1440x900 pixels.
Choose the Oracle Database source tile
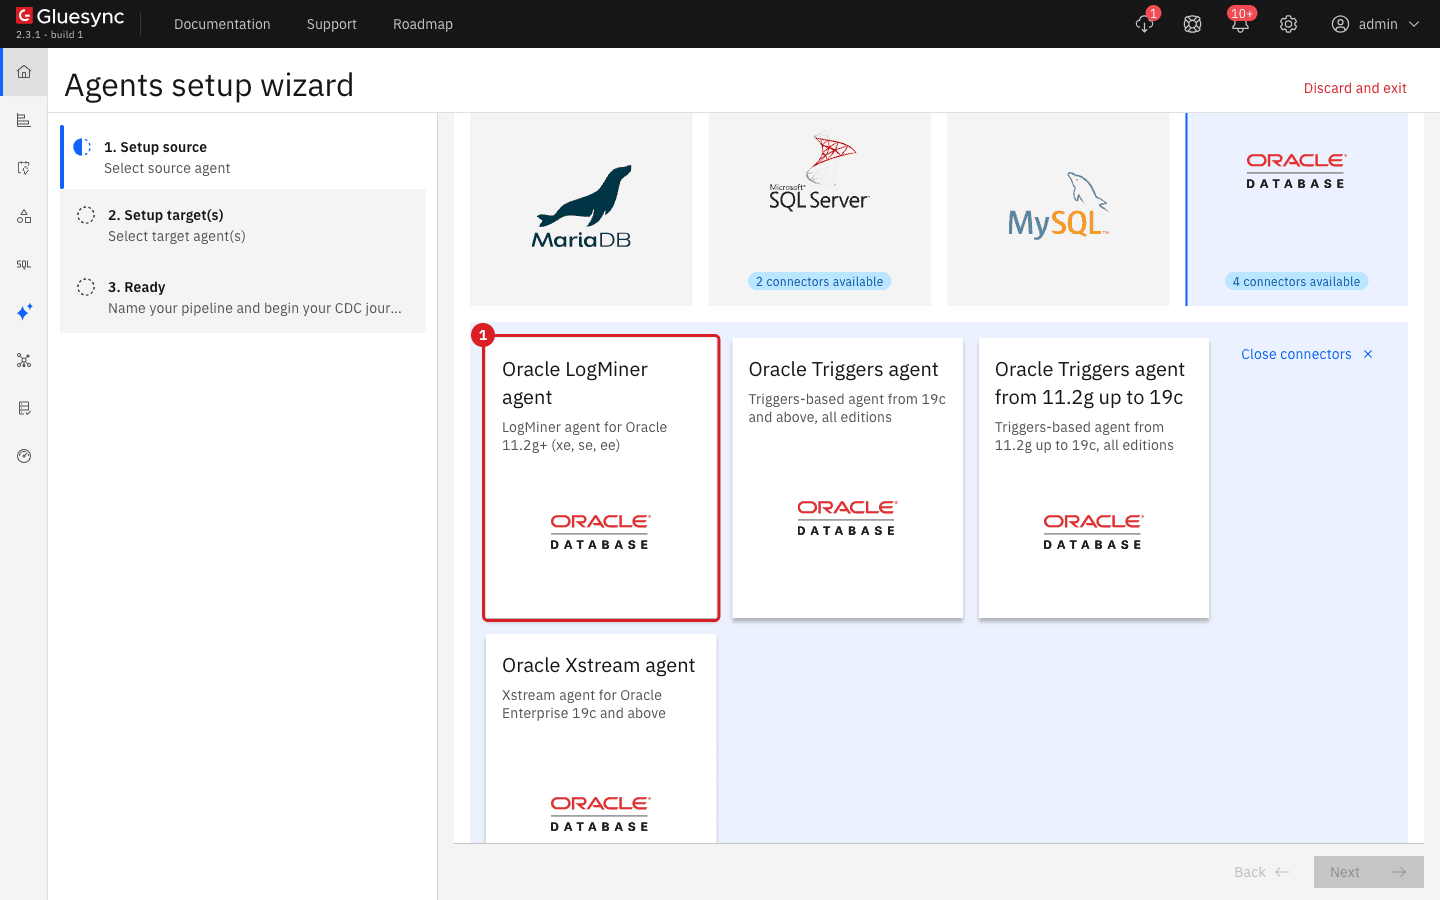[1297, 209]
